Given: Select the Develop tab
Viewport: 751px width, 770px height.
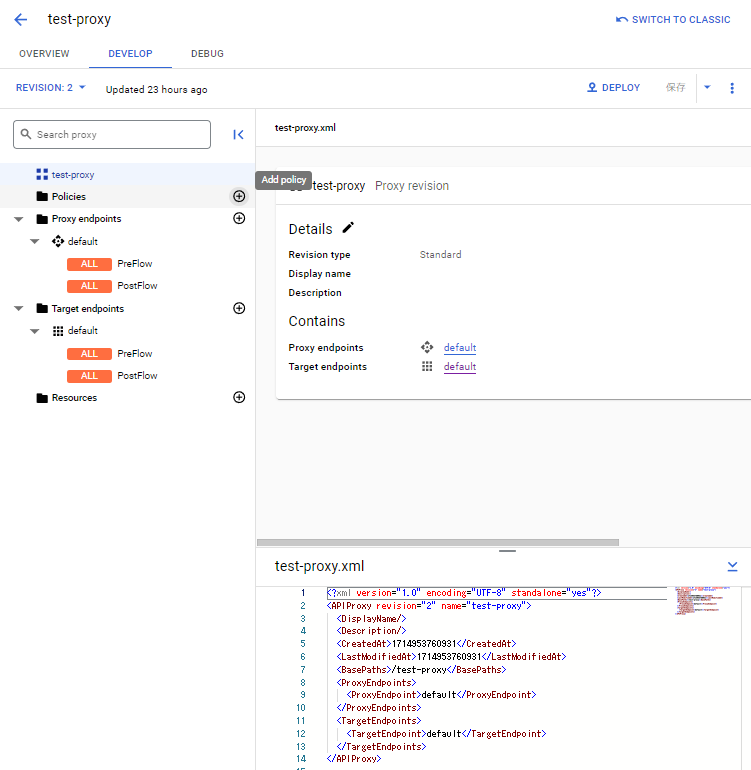Looking at the screenshot, I should coord(130,54).
